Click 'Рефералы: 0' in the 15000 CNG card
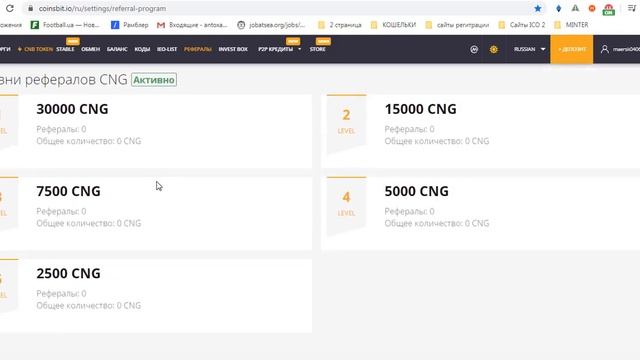The image size is (640, 360). pyautogui.click(x=409, y=129)
